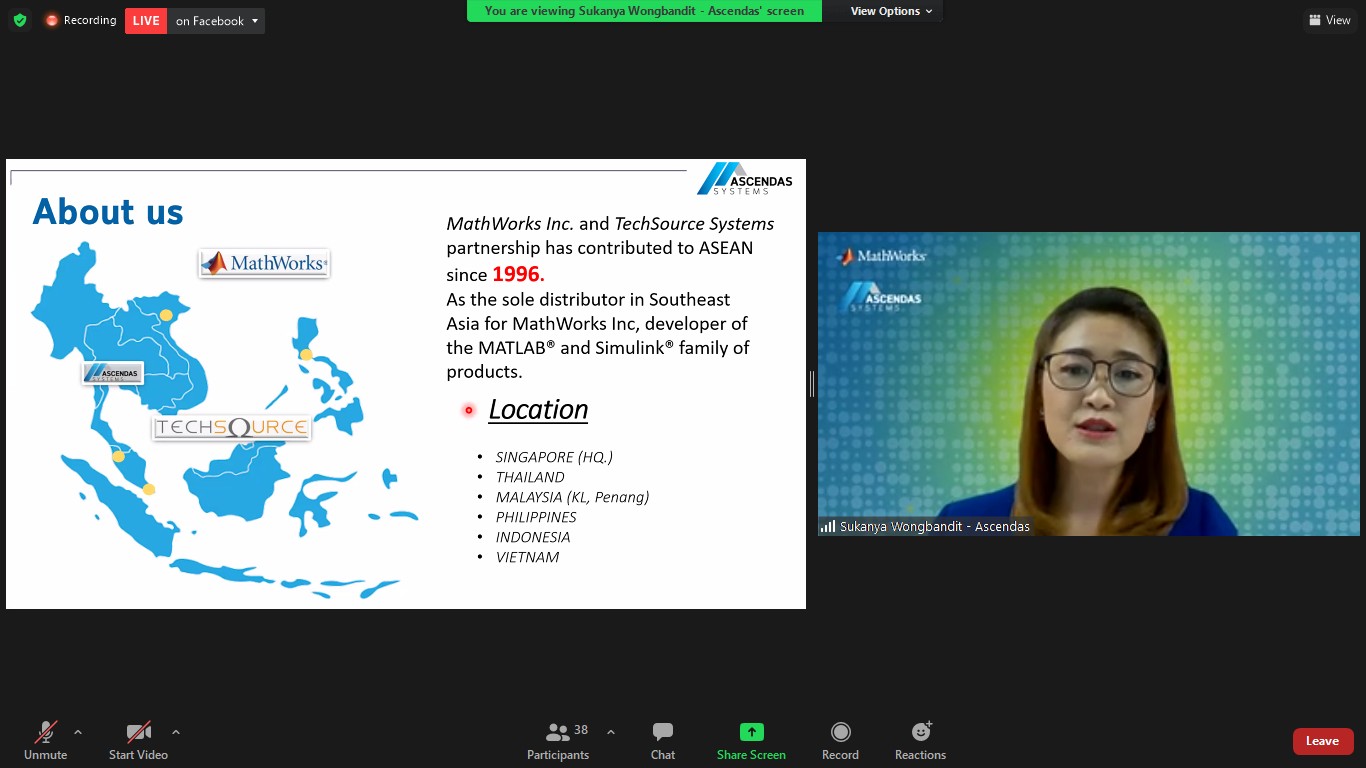This screenshot has height=768, width=1366.
Task: Click the Ascendas Systems logo at slide's top-right
Action: (x=745, y=179)
